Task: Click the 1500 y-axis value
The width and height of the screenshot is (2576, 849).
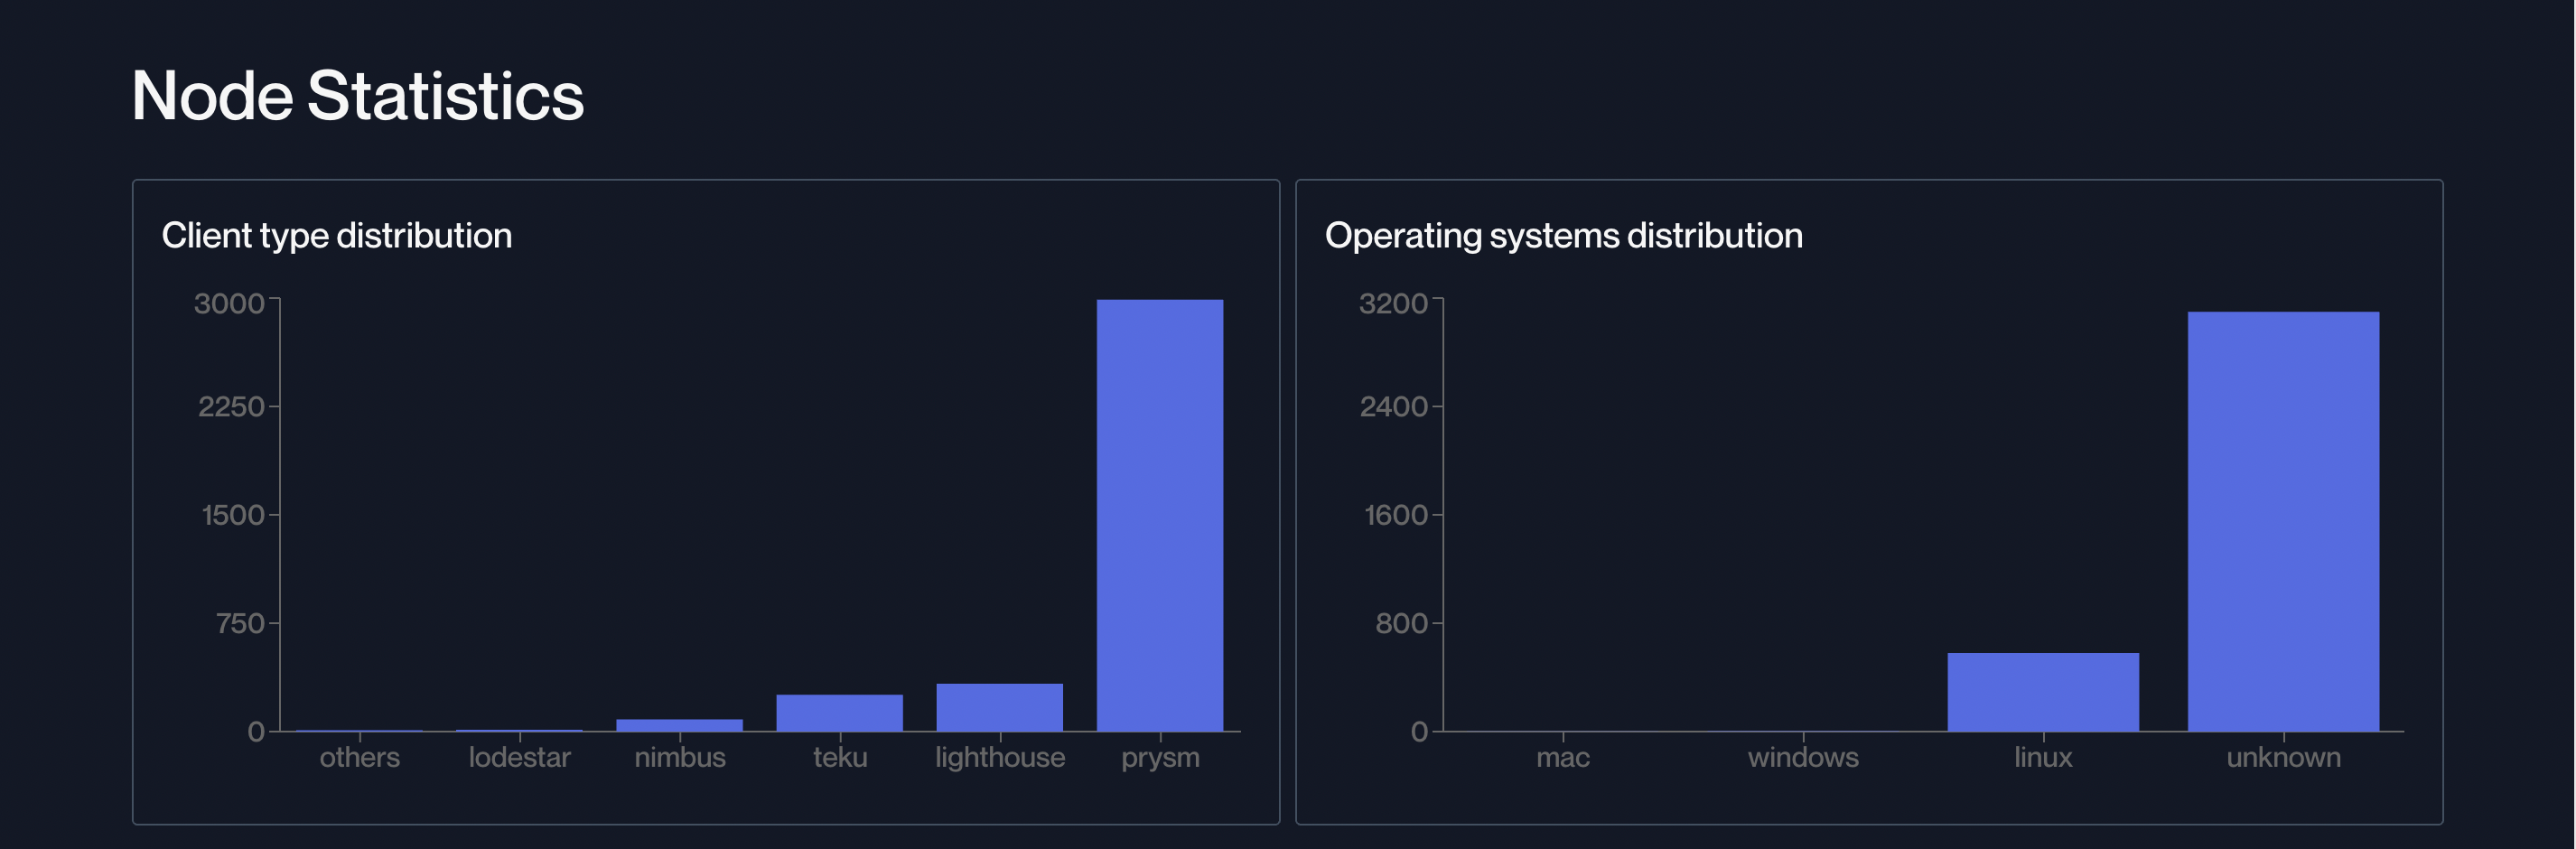Action: coord(233,515)
